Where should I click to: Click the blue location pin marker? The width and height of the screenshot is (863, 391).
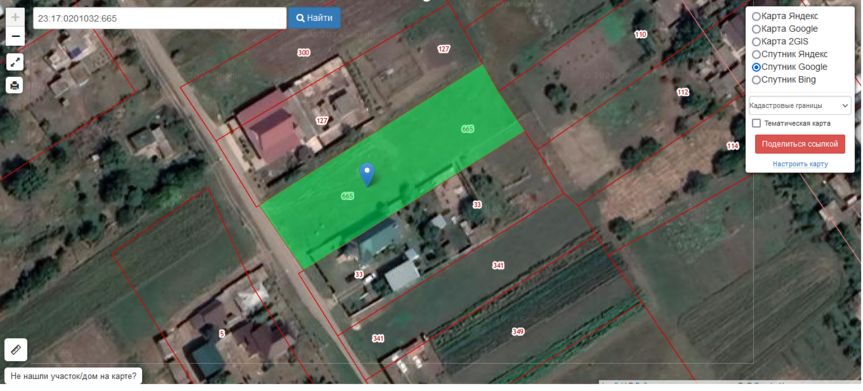pyautogui.click(x=367, y=174)
